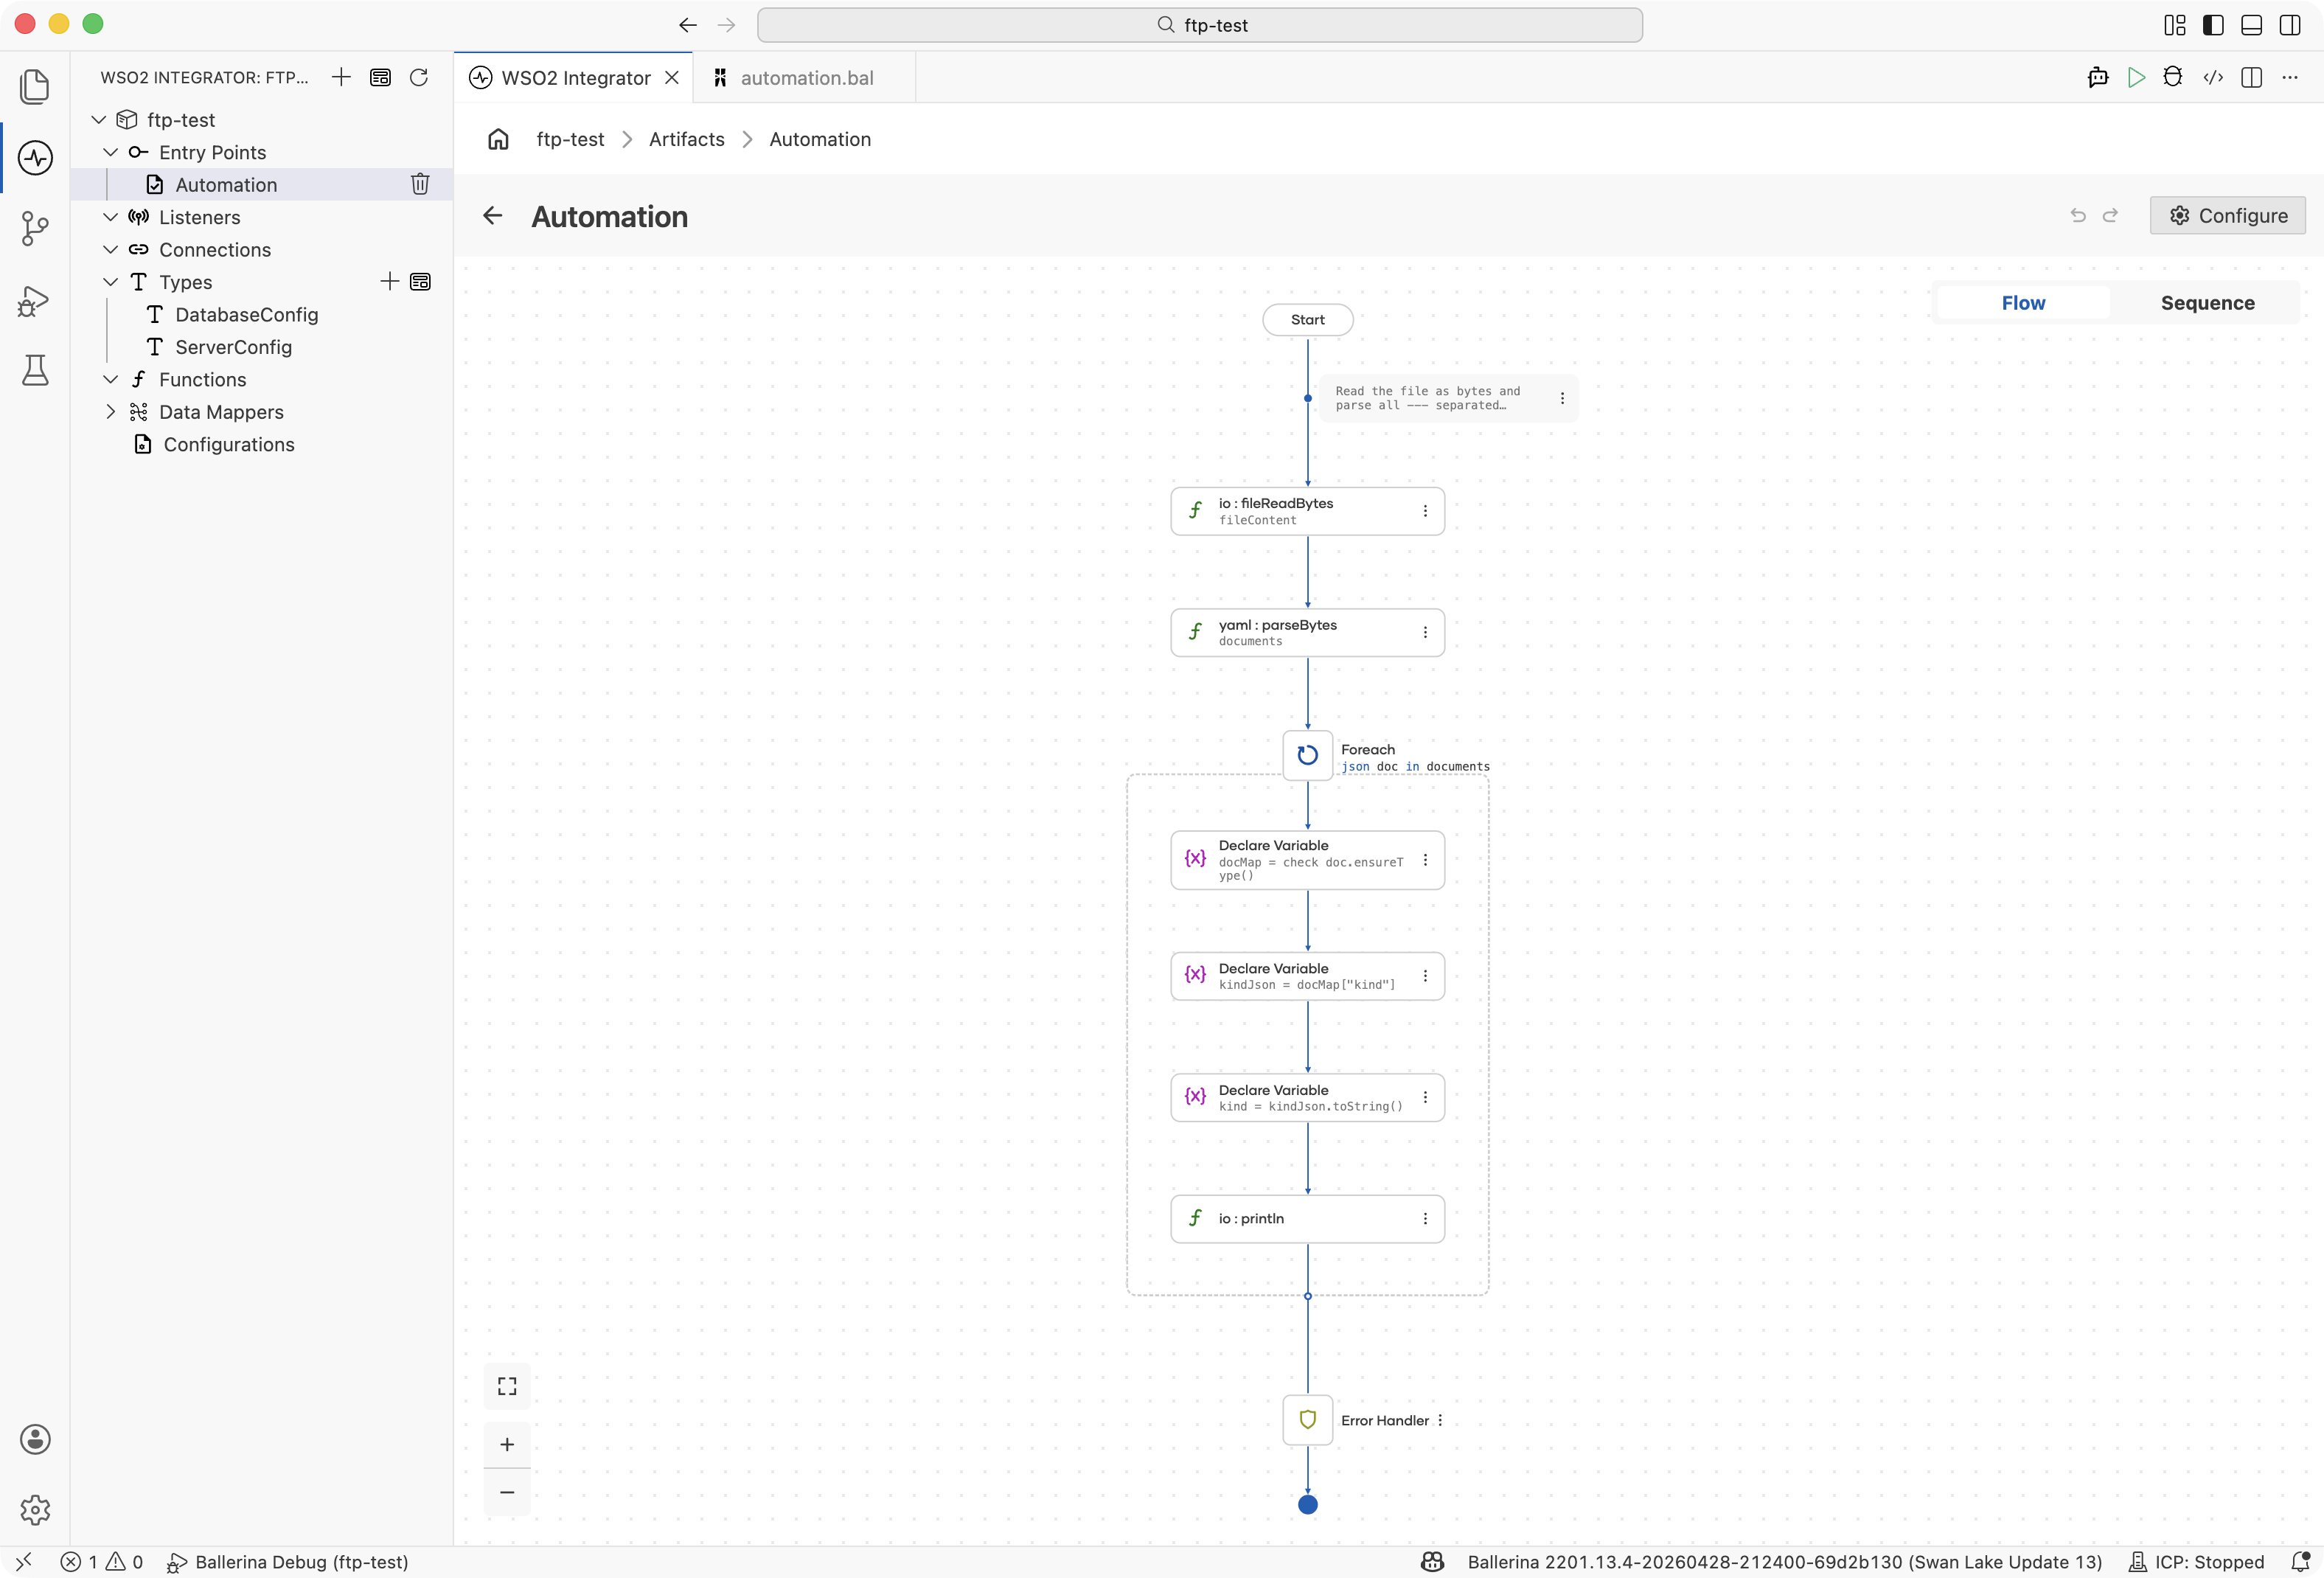Start debugging with the bug icon
The image size is (2324, 1578).
pos(2173,77)
